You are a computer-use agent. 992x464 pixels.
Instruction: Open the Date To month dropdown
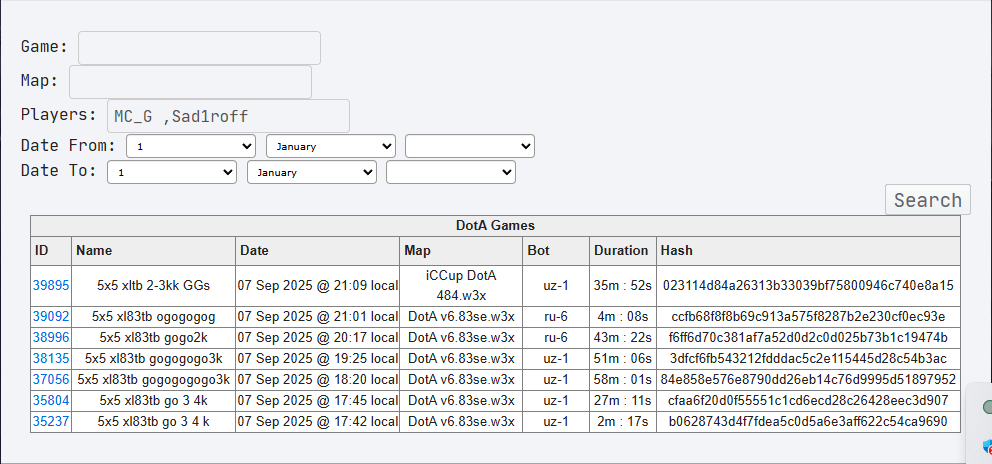pos(312,172)
